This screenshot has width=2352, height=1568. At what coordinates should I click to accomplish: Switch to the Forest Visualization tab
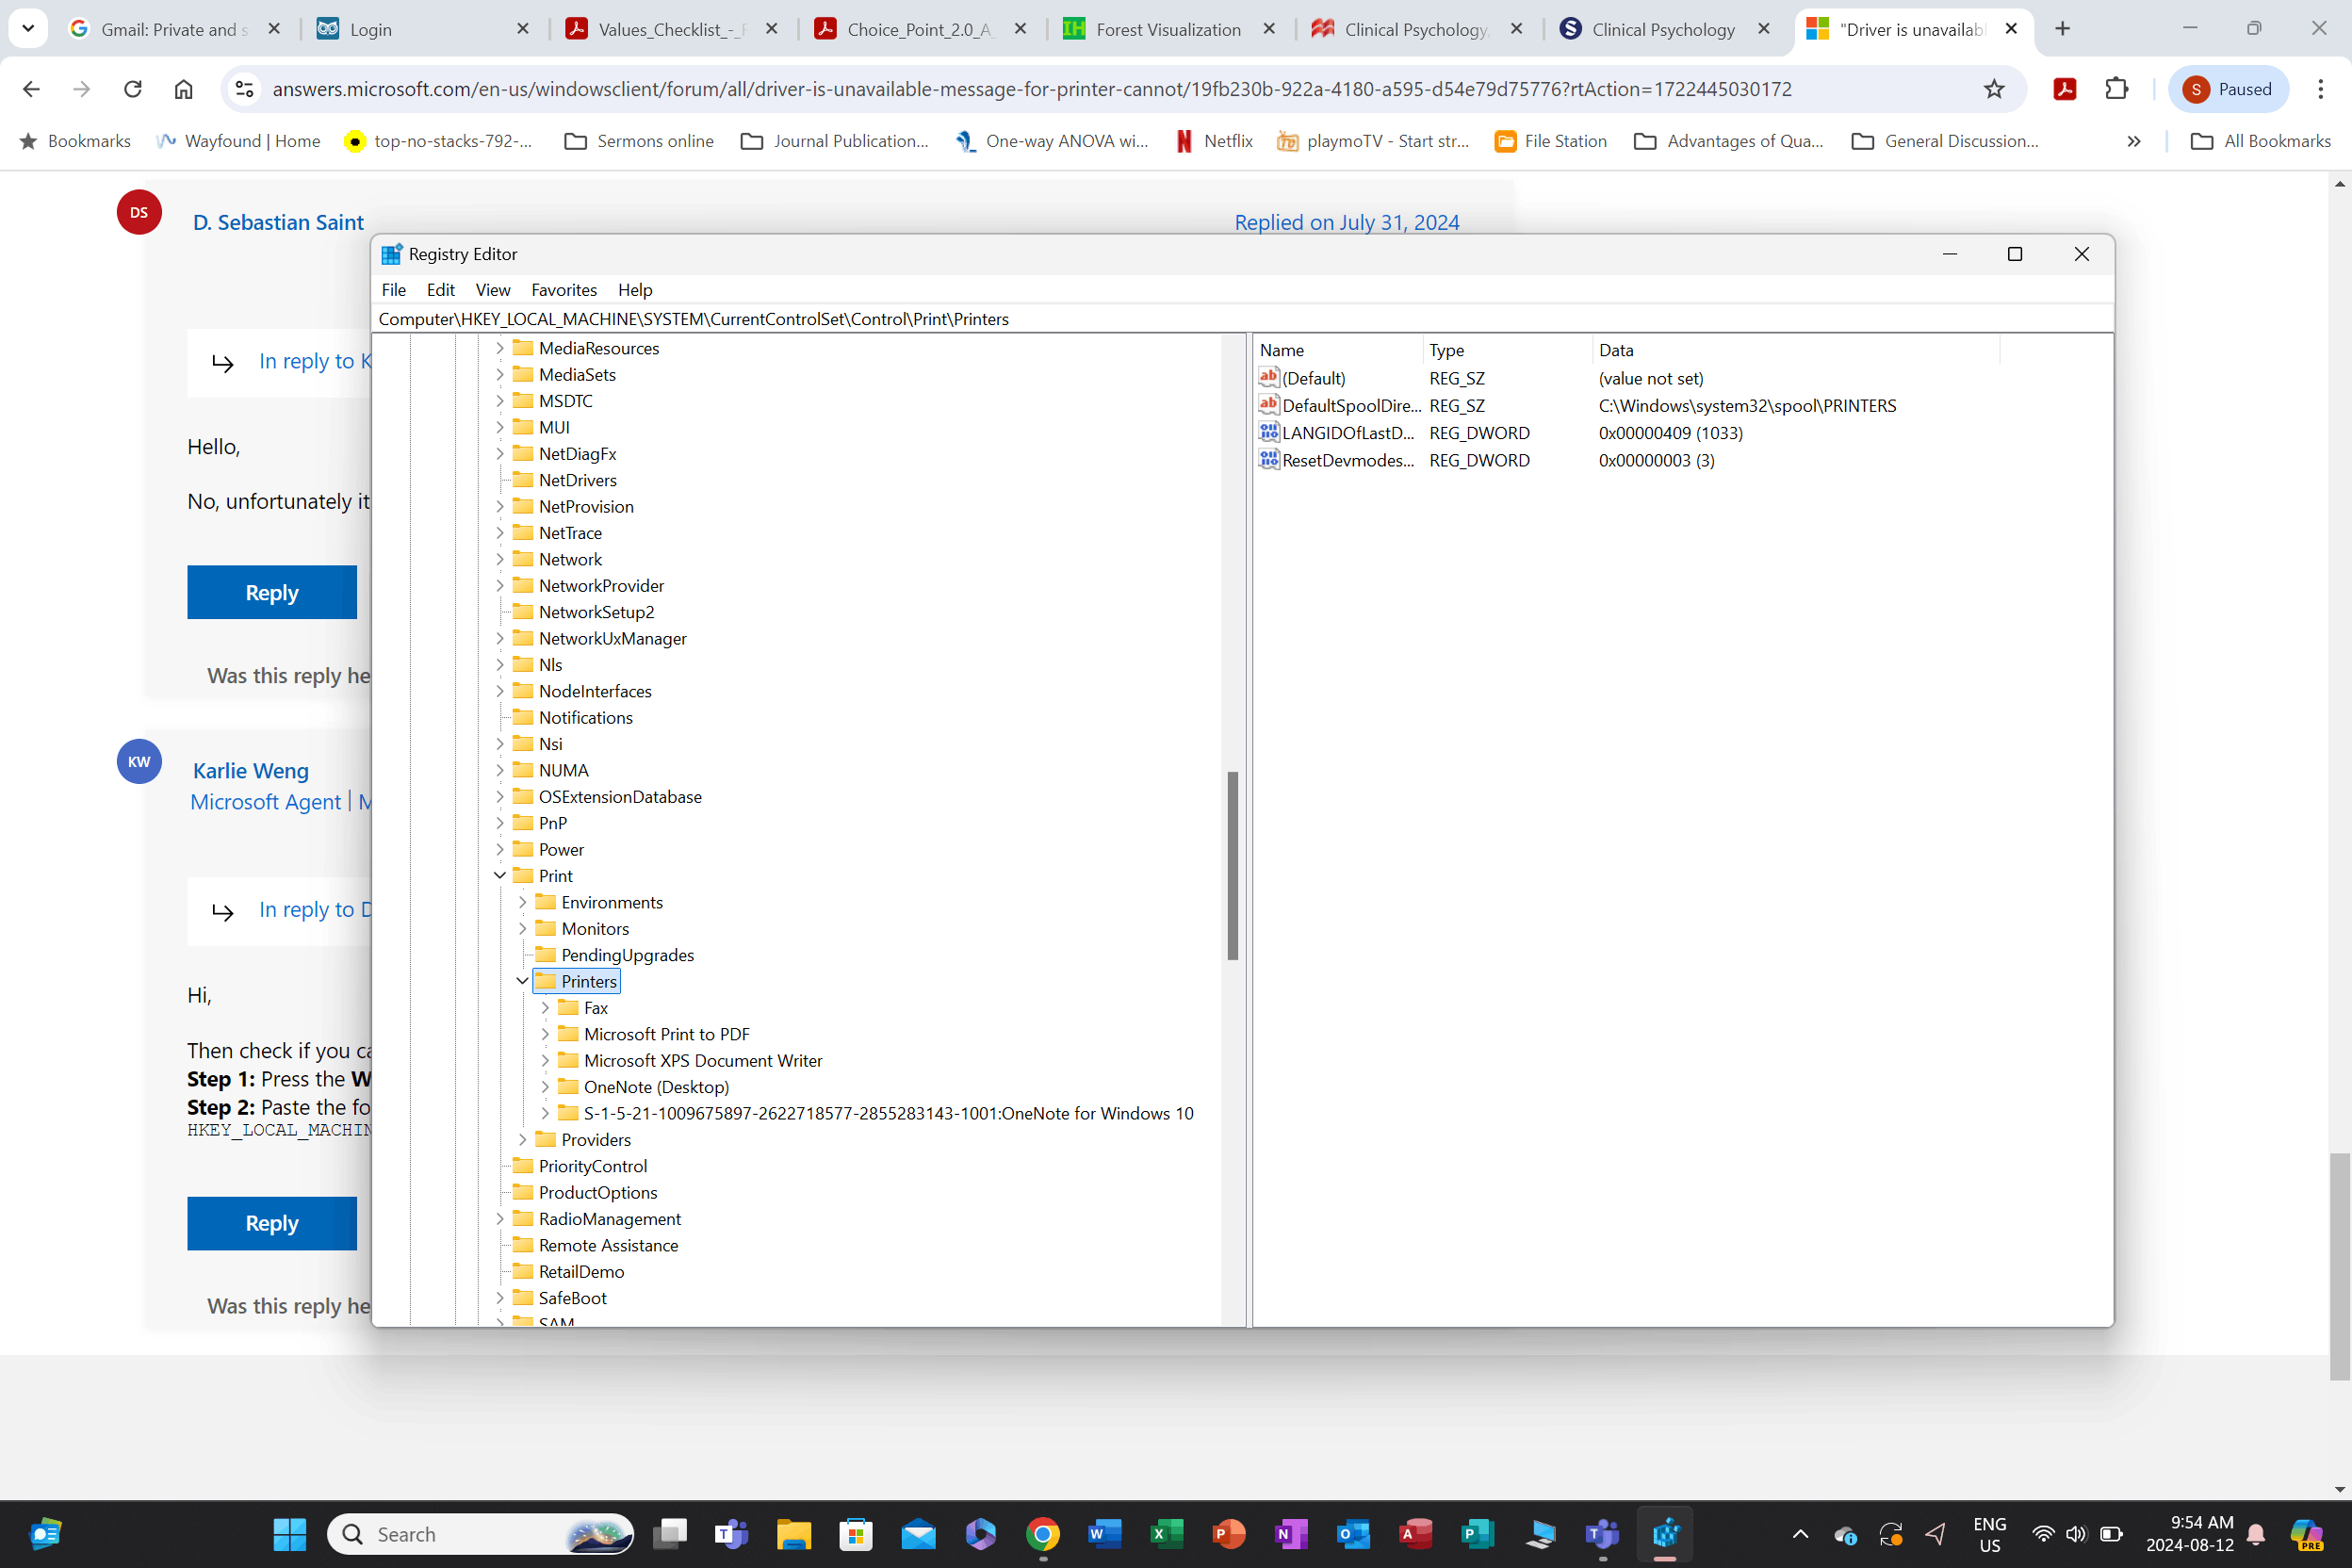pos(1167,29)
